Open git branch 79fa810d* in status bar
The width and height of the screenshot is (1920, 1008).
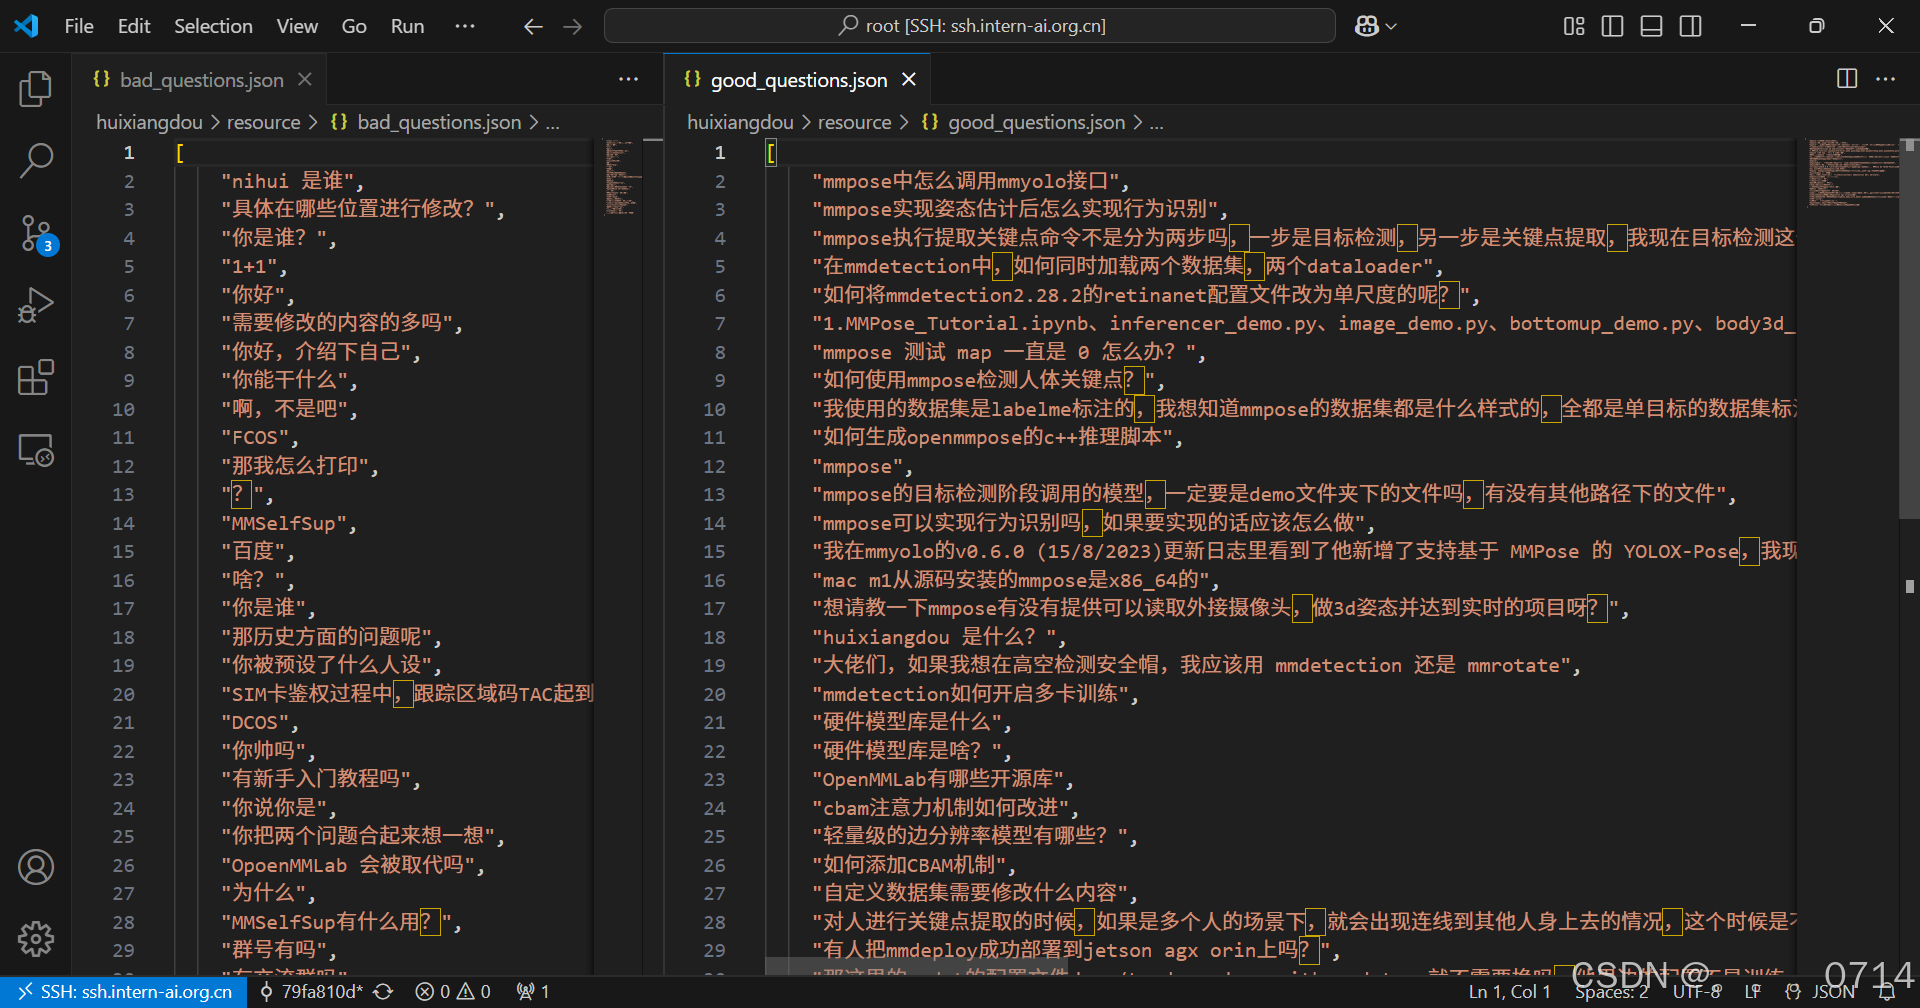point(311,992)
